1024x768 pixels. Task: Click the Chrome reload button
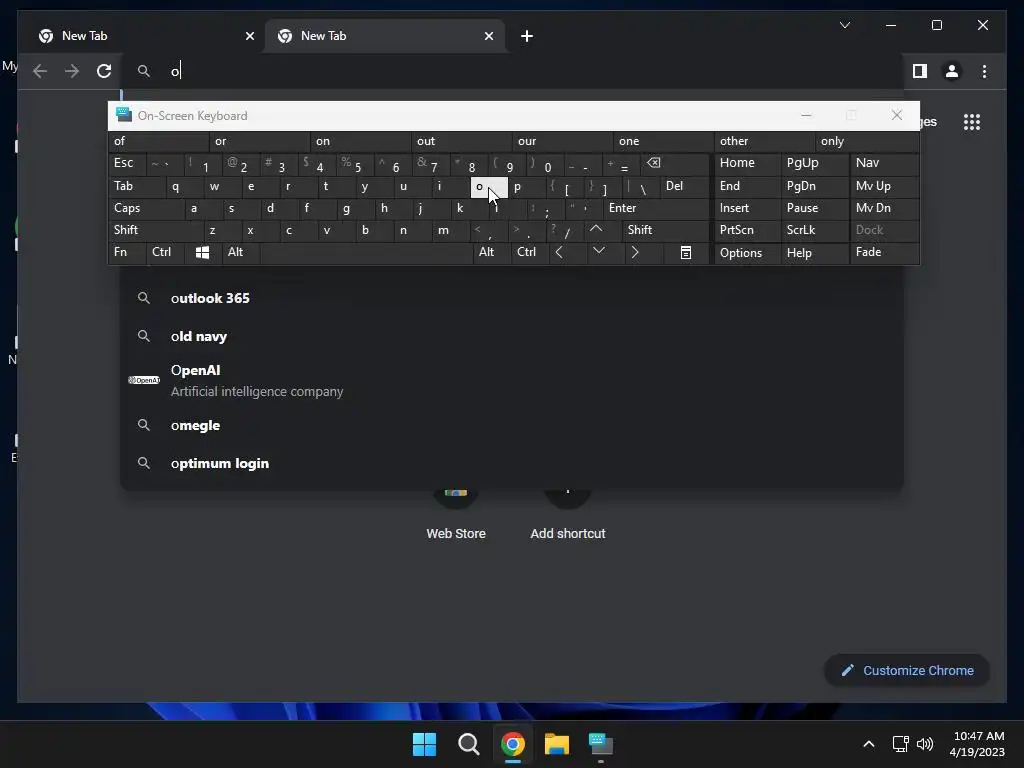pyautogui.click(x=104, y=71)
